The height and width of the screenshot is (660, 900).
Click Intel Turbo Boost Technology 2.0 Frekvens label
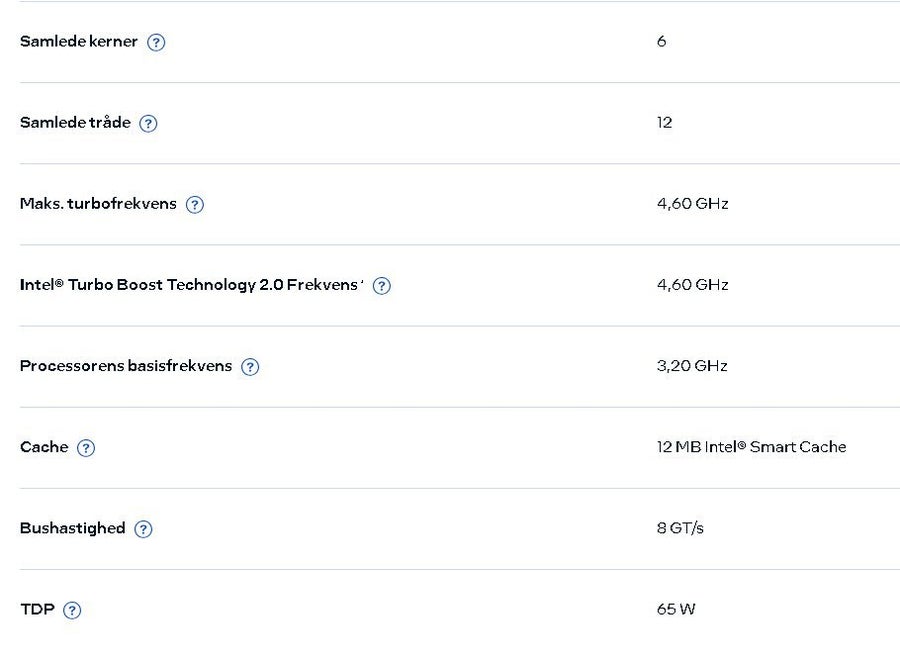[x=189, y=285]
